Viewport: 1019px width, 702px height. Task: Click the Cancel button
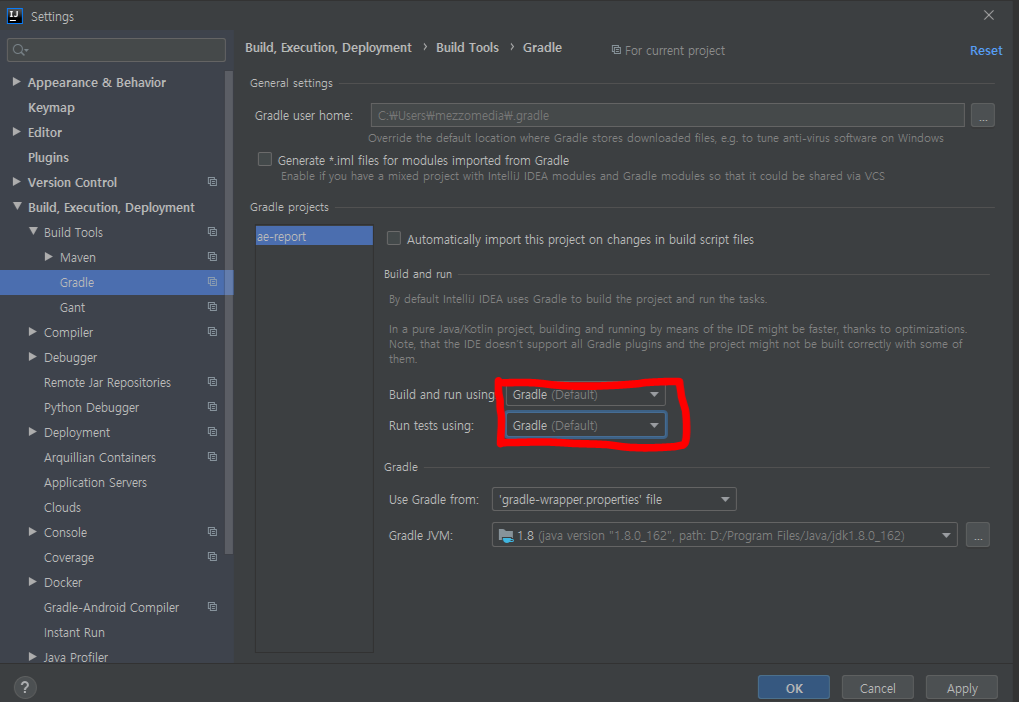tap(877, 688)
